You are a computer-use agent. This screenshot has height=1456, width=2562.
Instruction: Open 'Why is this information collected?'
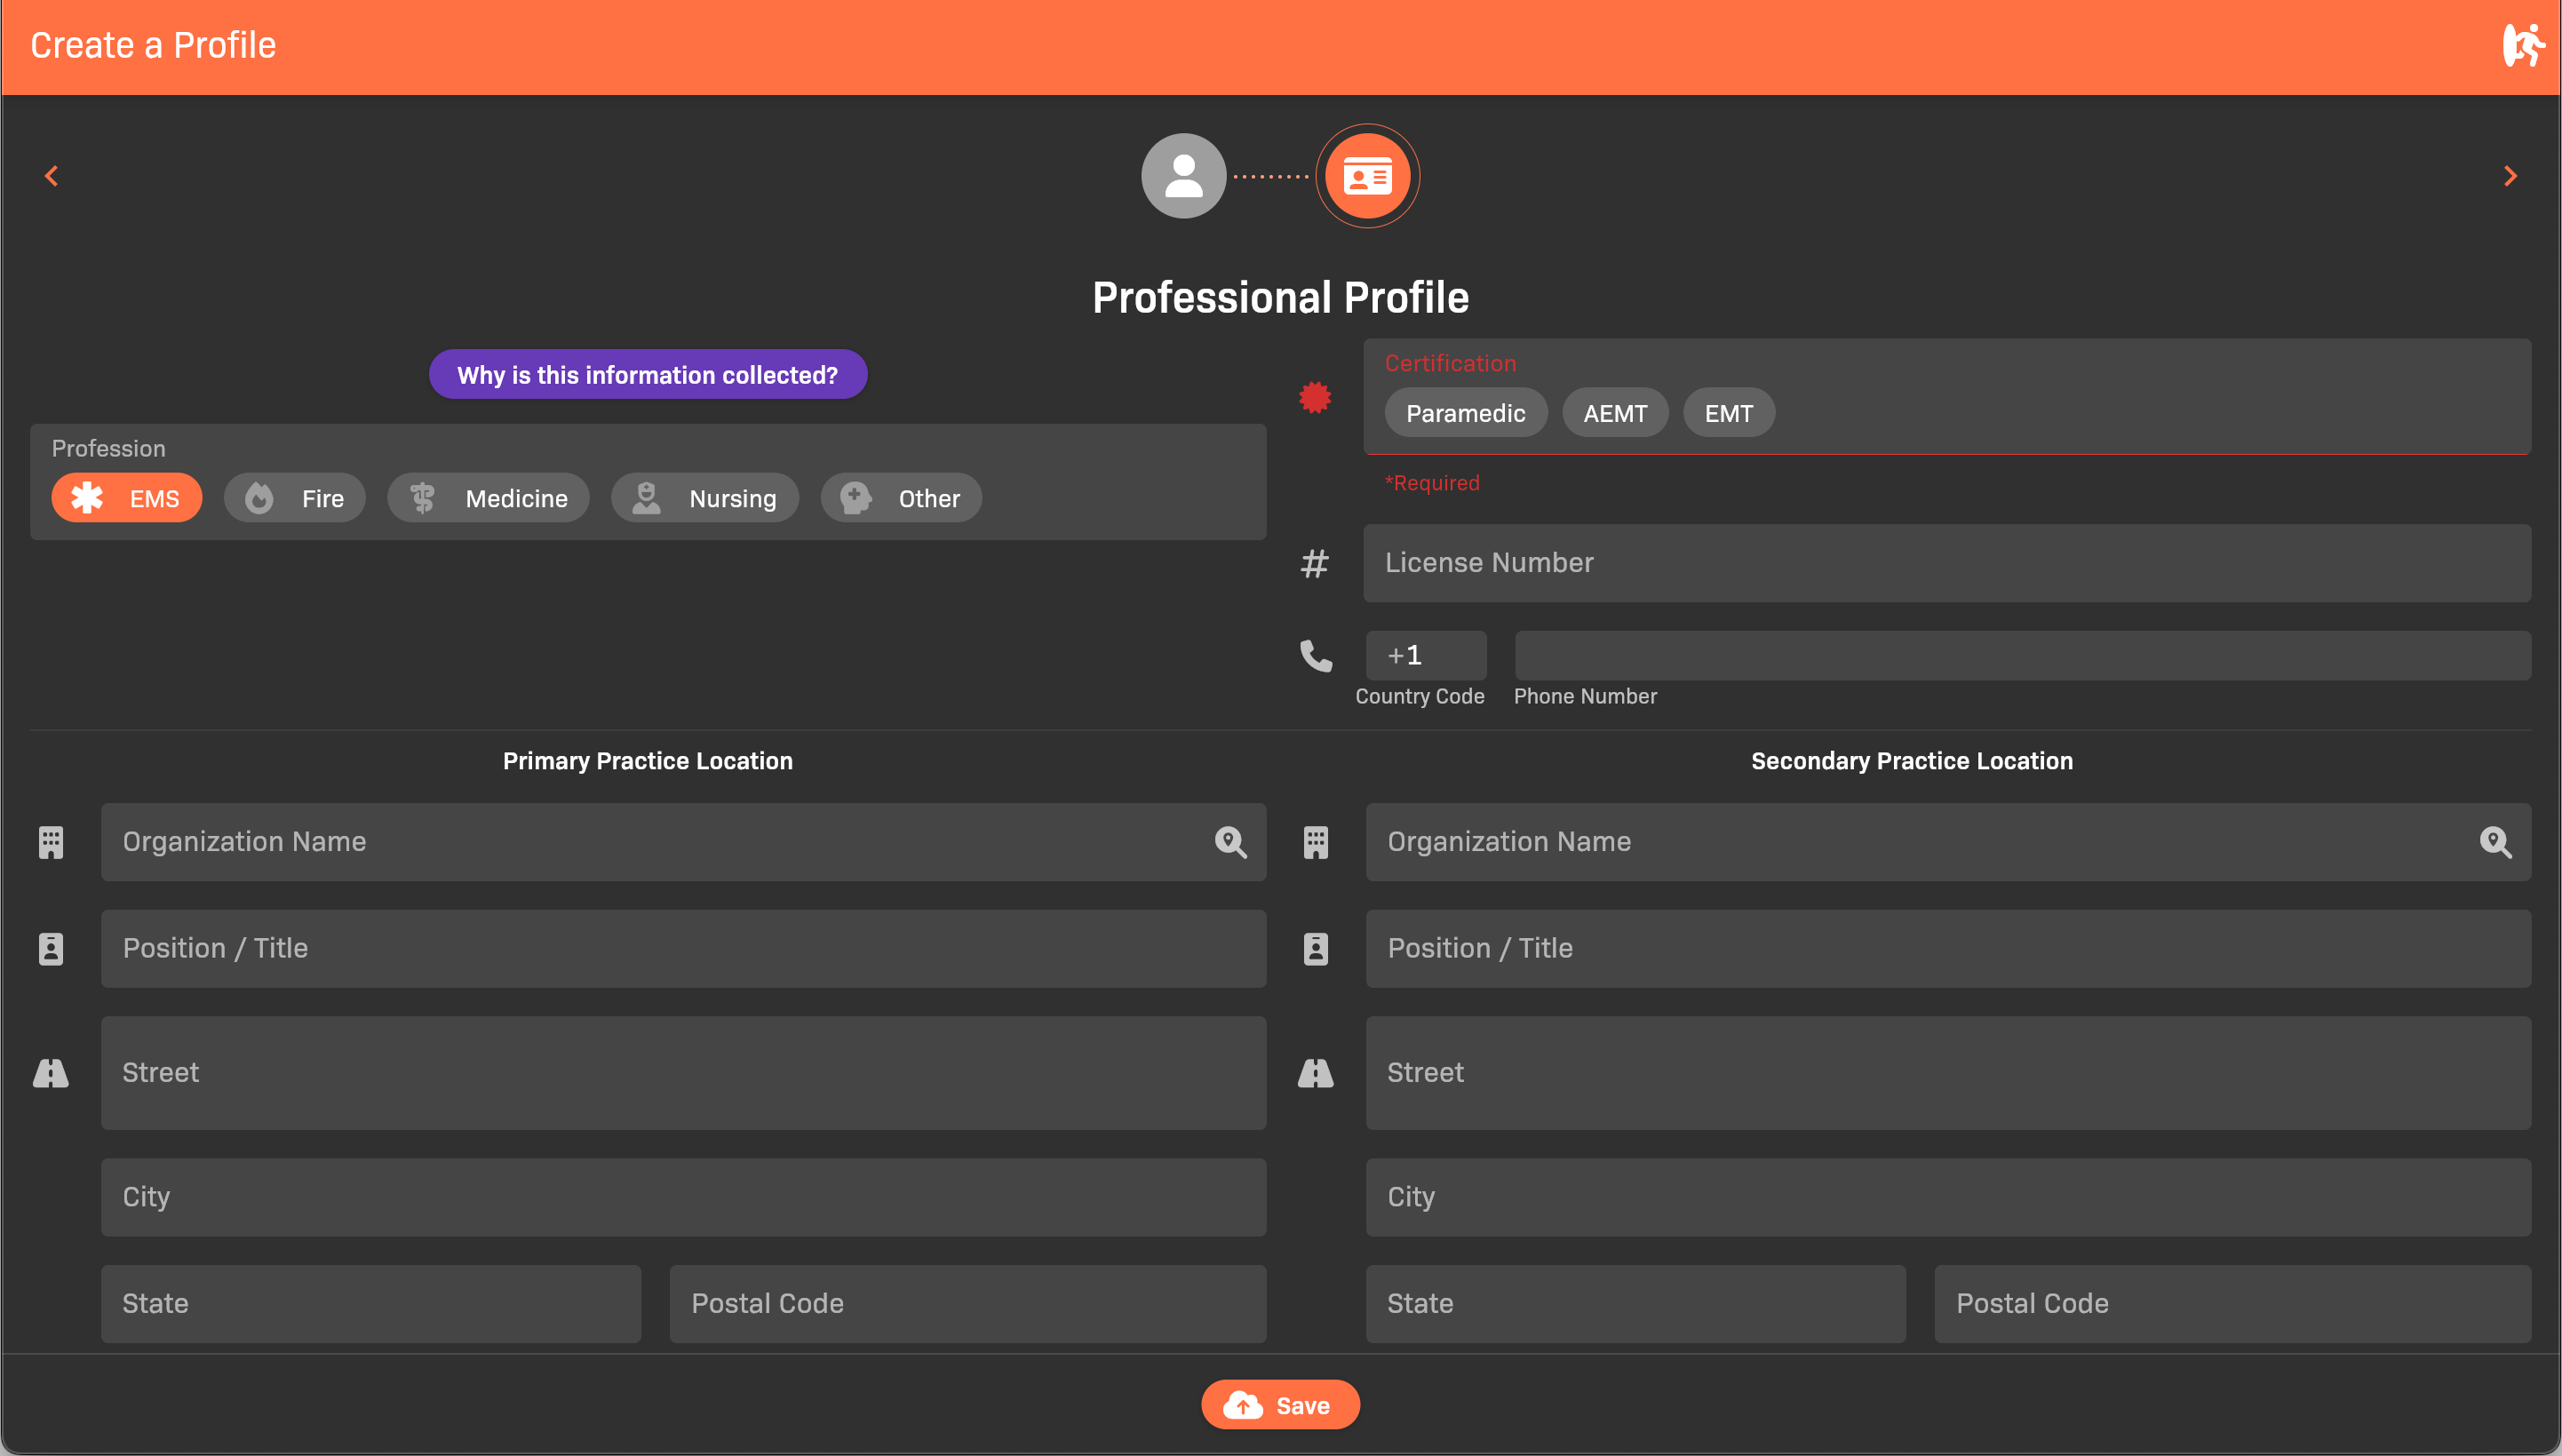click(647, 375)
